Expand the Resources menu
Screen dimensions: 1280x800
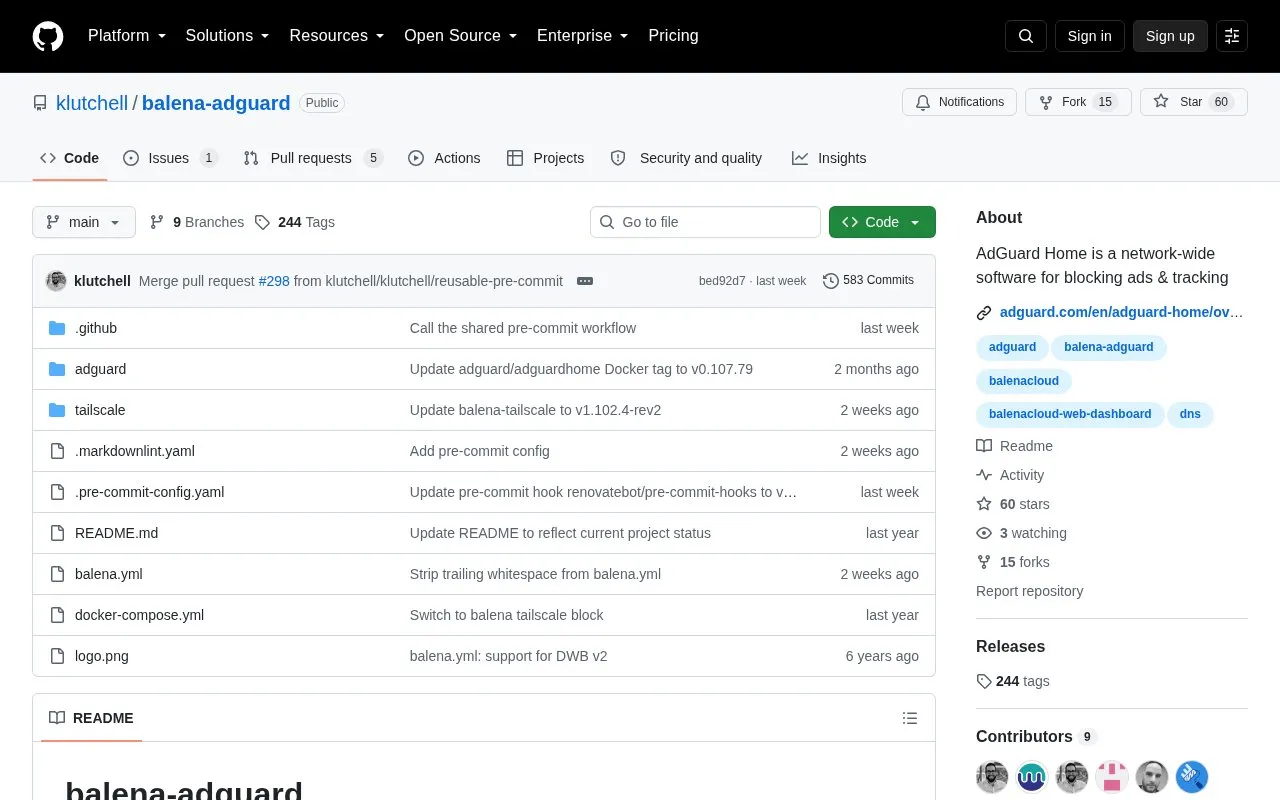click(x=337, y=36)
